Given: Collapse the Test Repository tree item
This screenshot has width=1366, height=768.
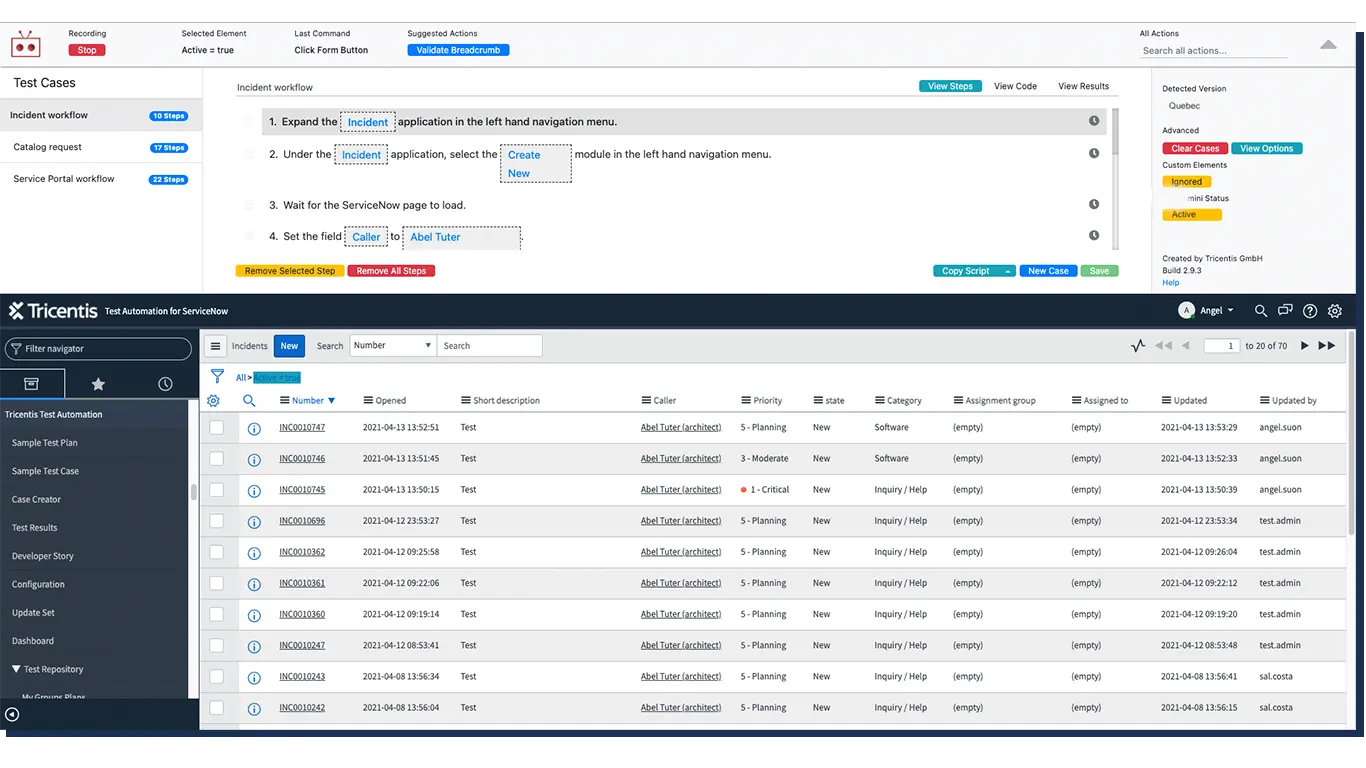Looking at the screenshot, I should click(x=16, y=669).
